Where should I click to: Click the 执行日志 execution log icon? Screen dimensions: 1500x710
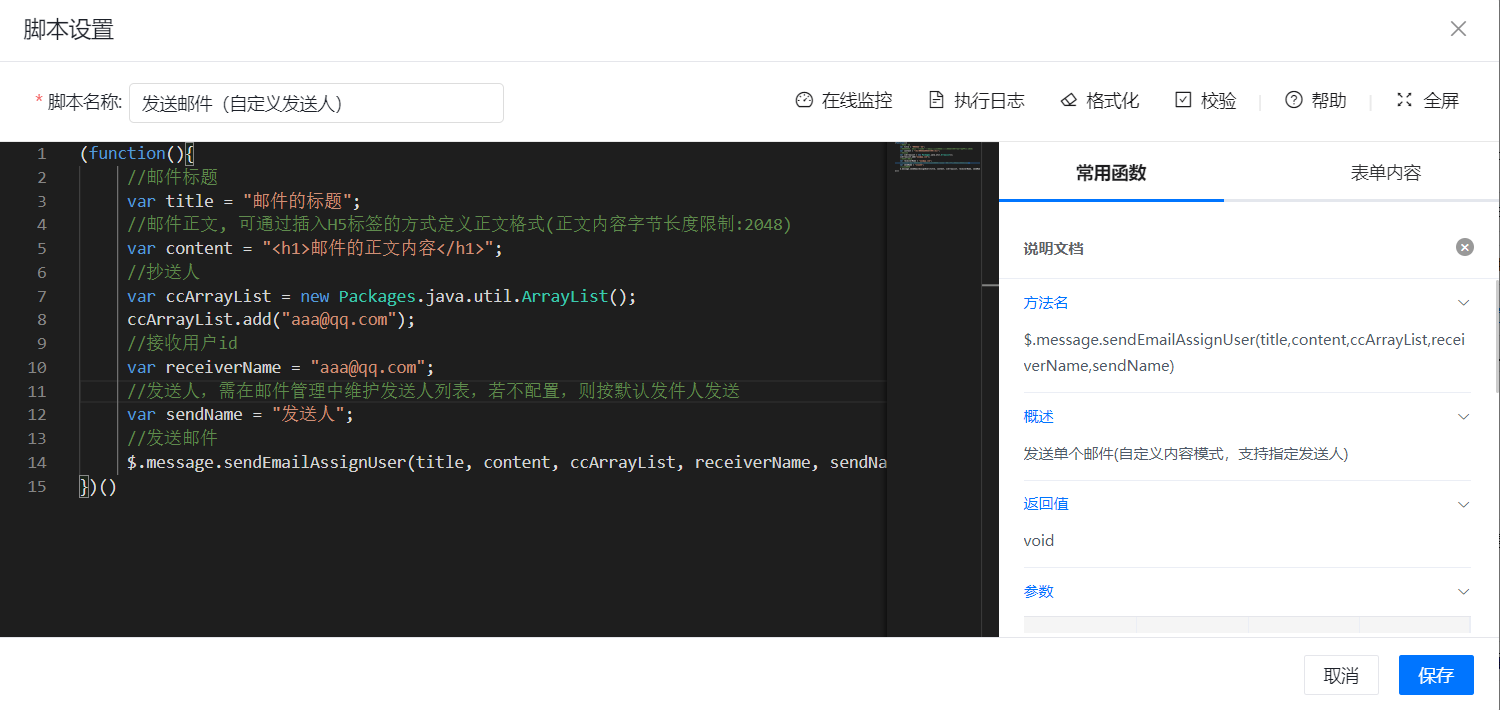[936, 101]
